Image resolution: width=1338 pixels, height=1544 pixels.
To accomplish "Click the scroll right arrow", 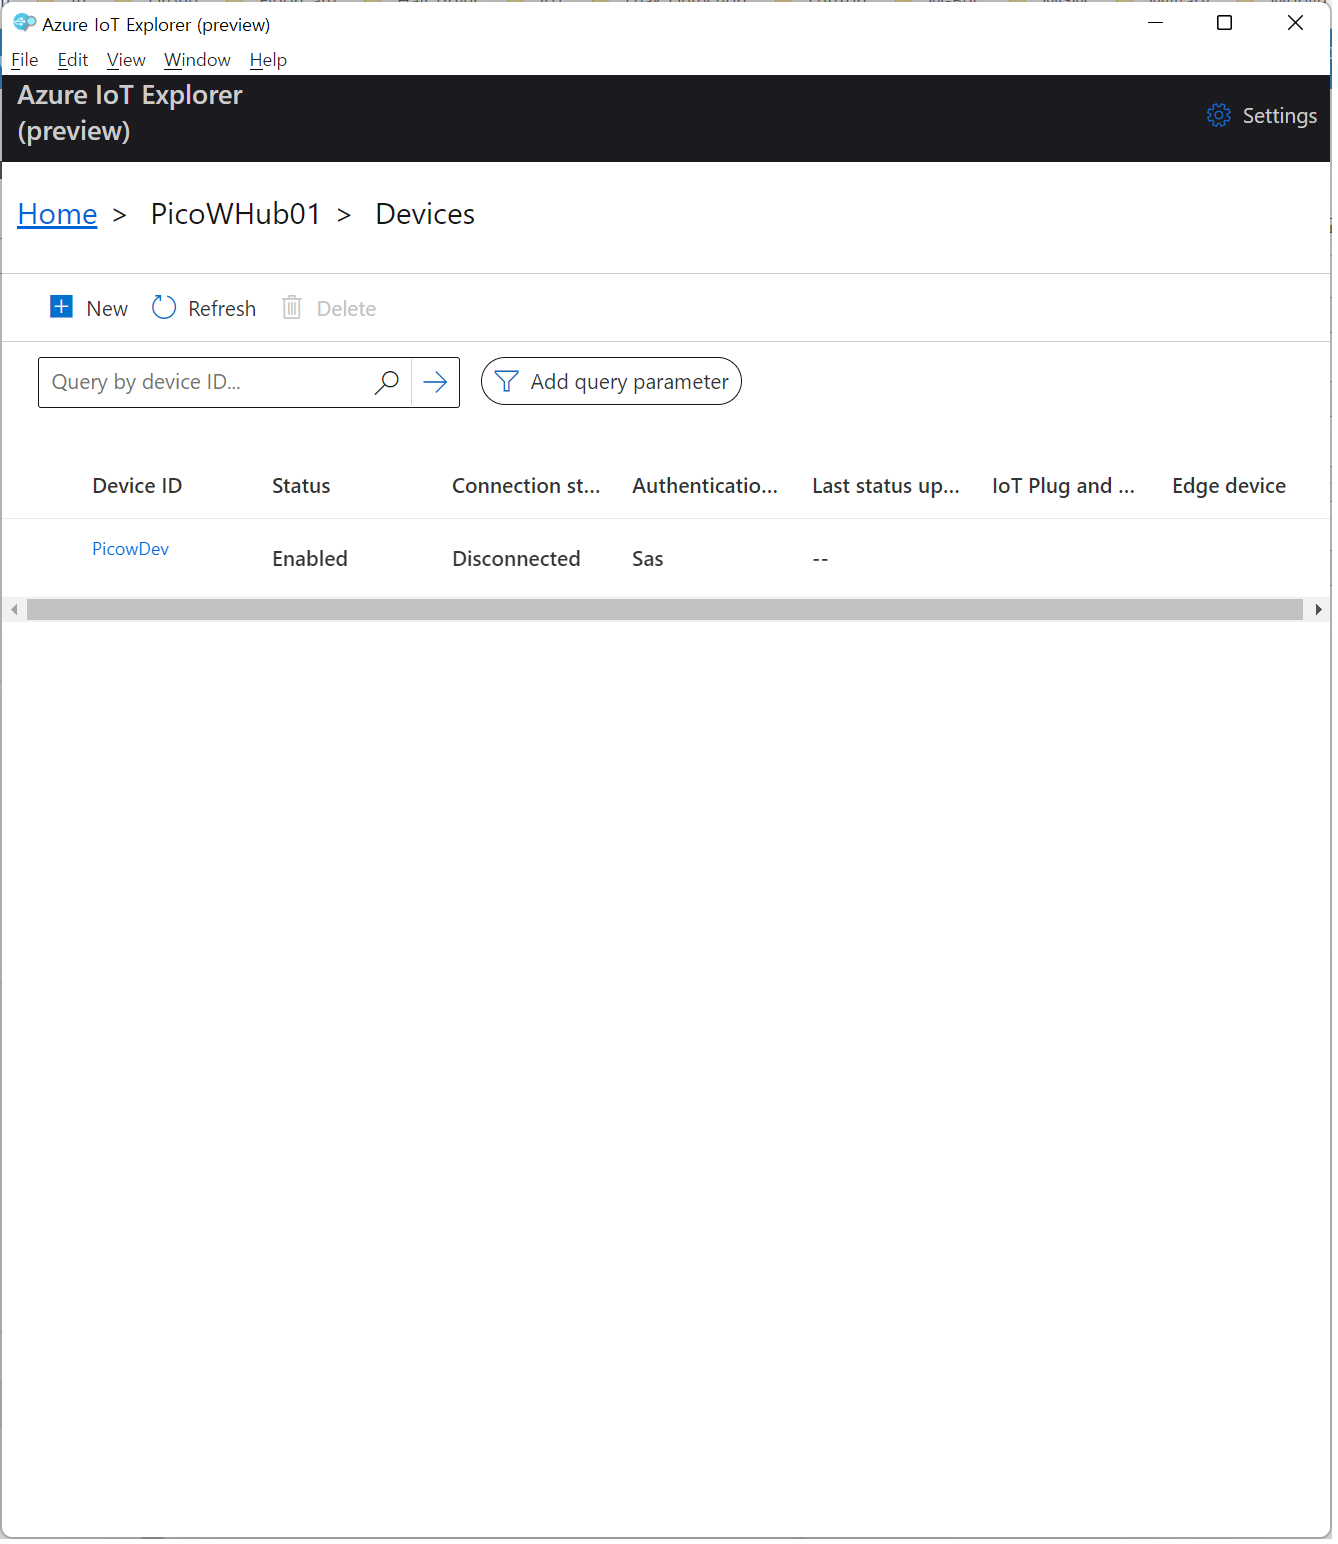I will click(x=1318, y=610).
